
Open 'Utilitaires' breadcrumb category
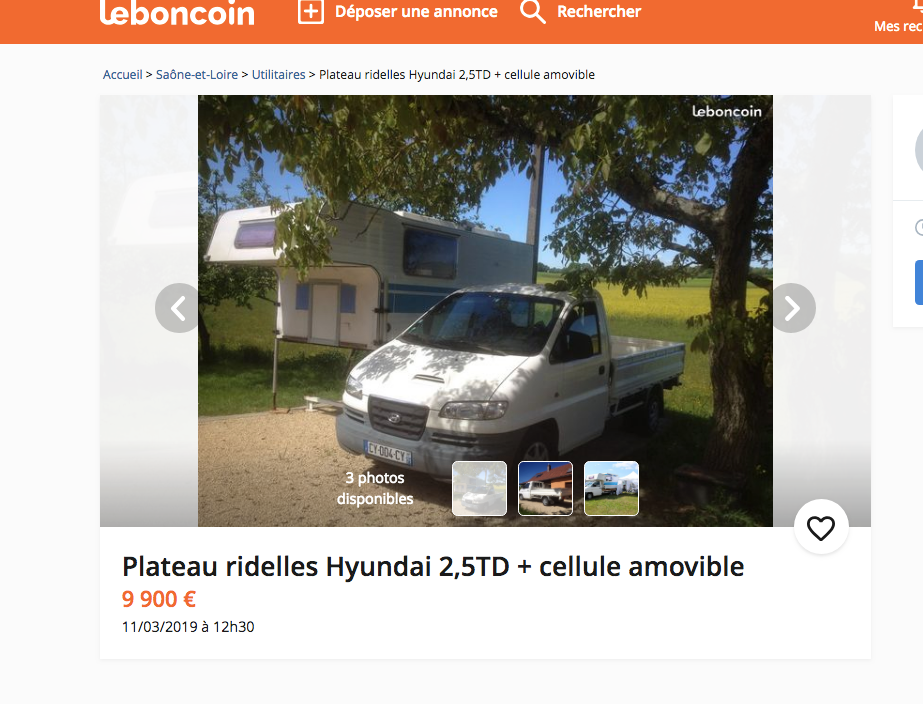(278, 75)
